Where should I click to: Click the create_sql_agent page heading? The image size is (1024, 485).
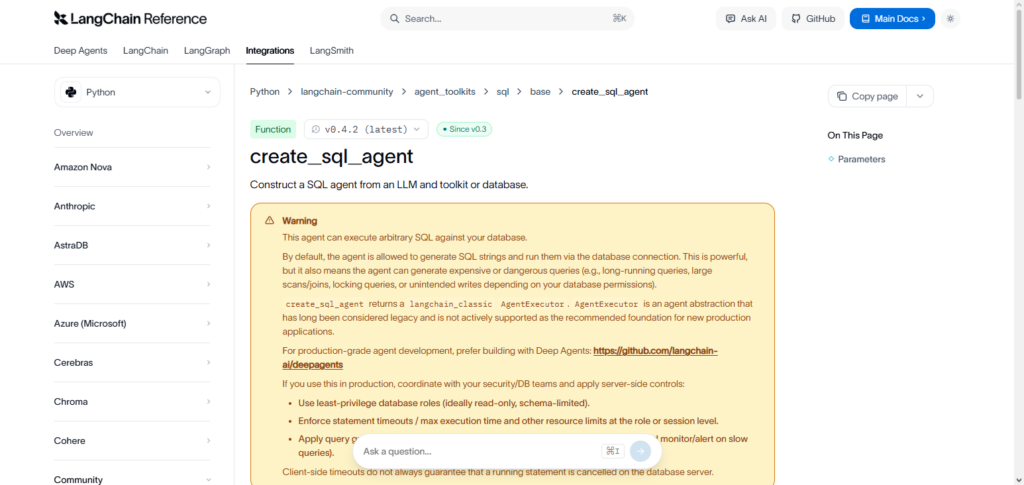pyautogui.click(x=332, y=157)
